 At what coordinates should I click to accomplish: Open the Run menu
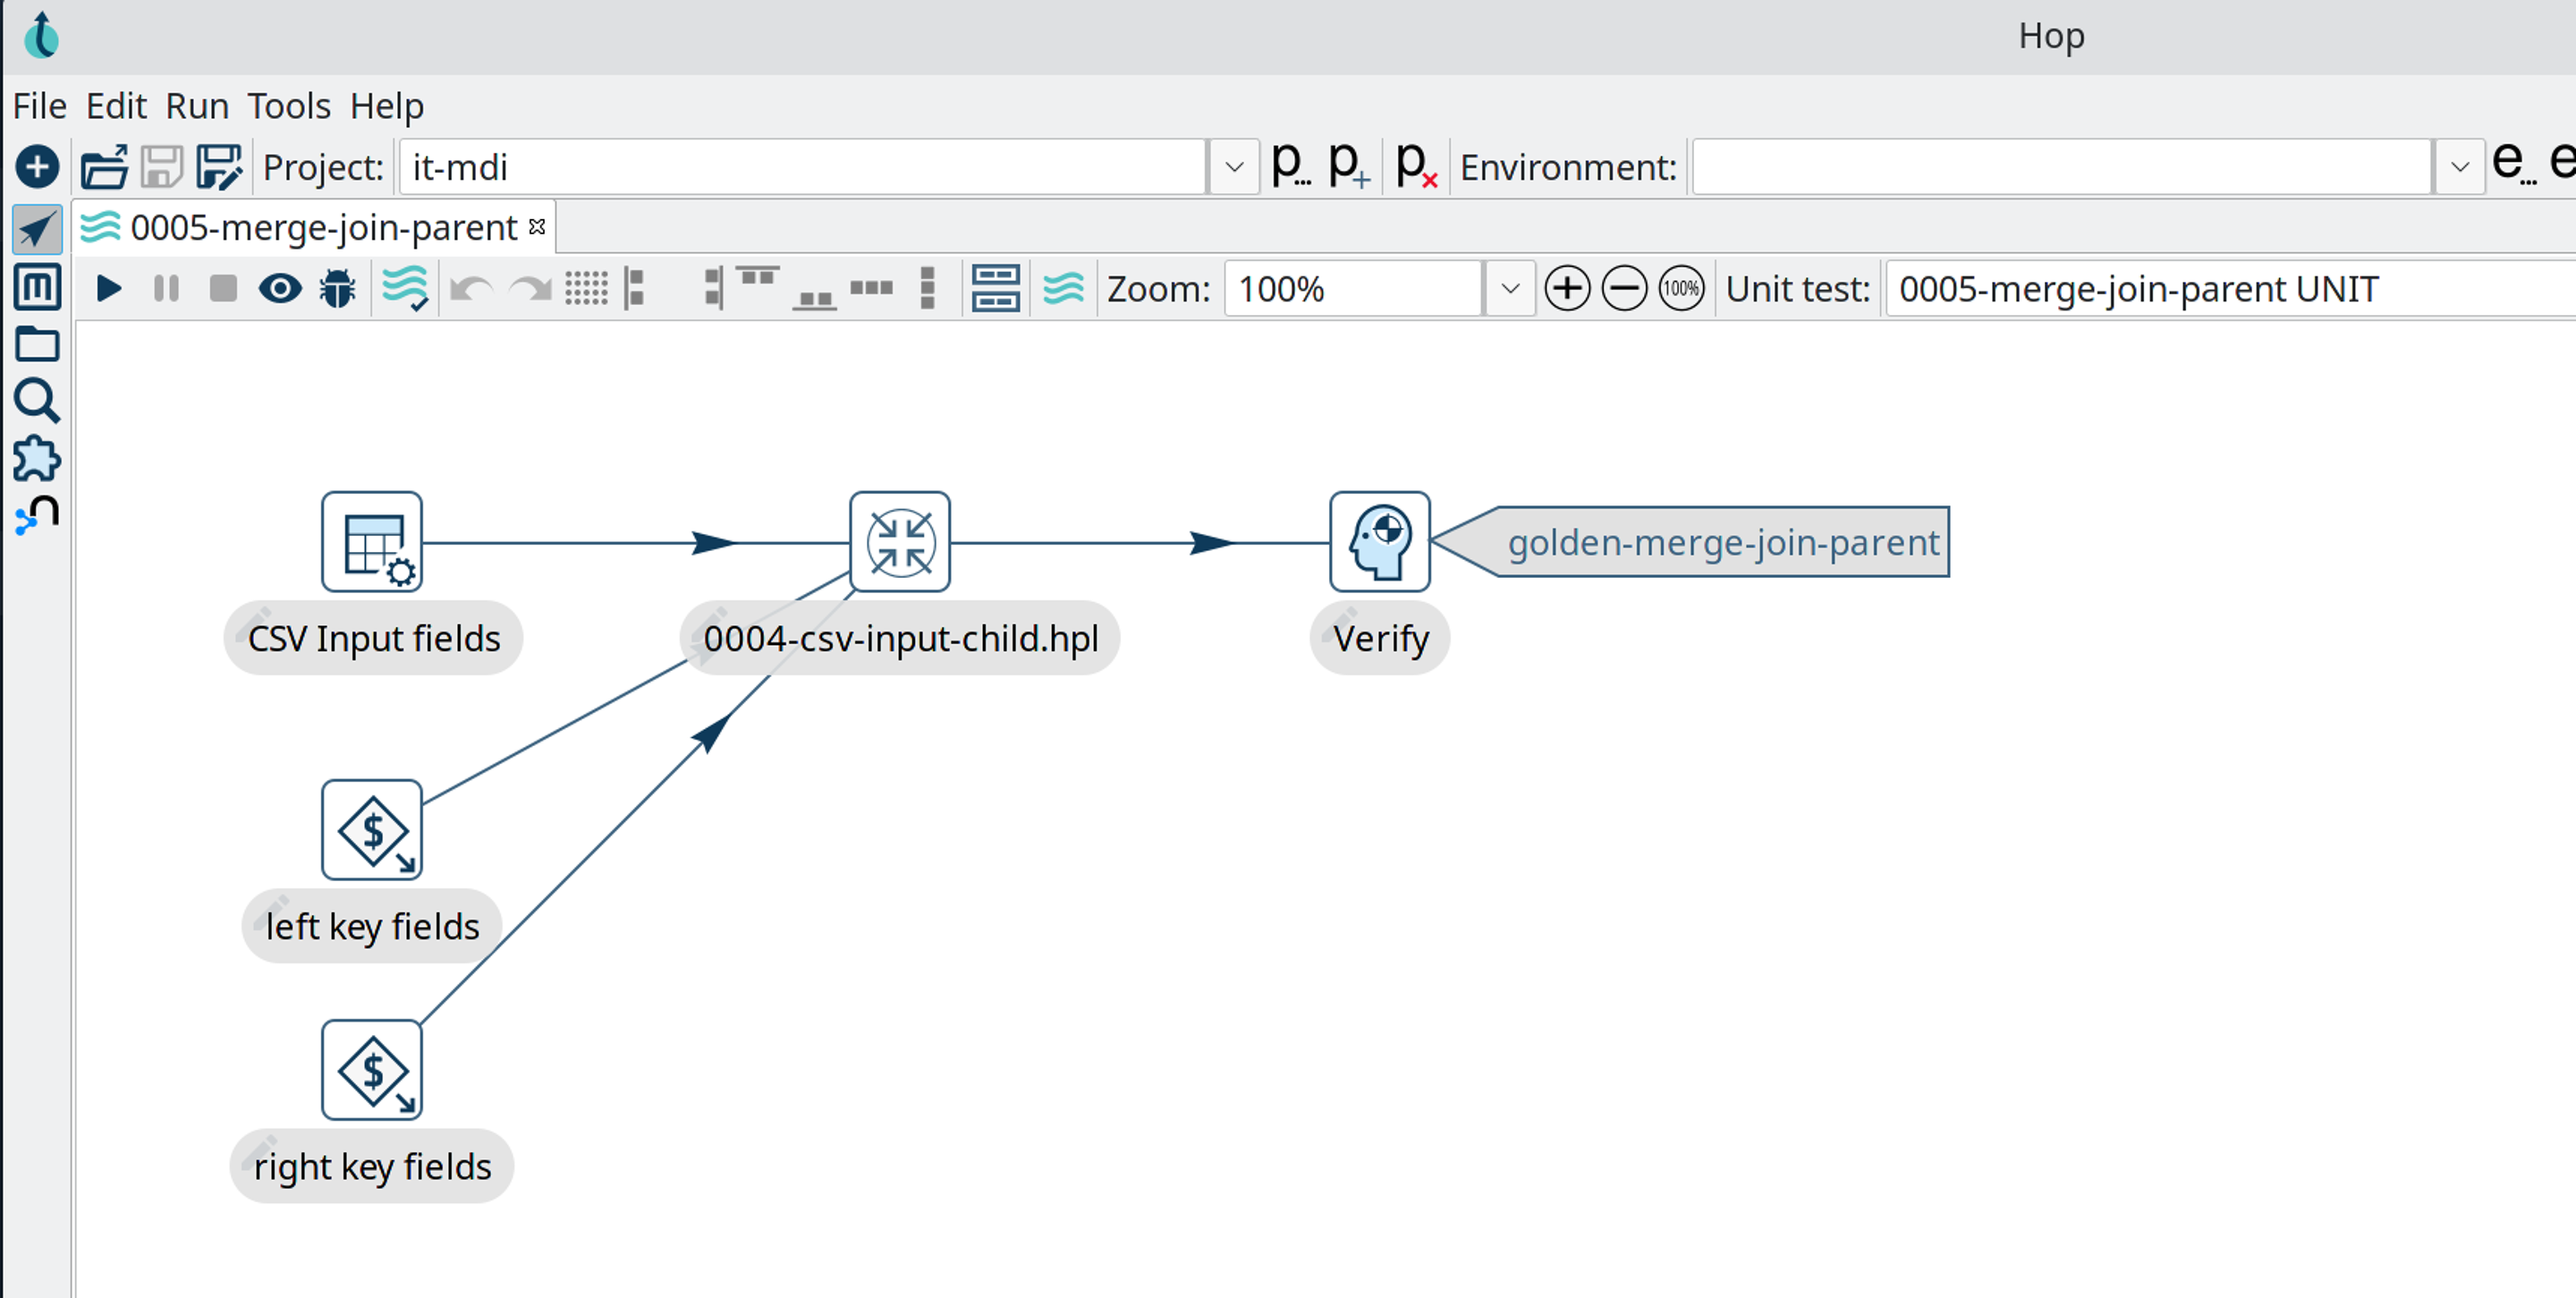tap(196, 106)
